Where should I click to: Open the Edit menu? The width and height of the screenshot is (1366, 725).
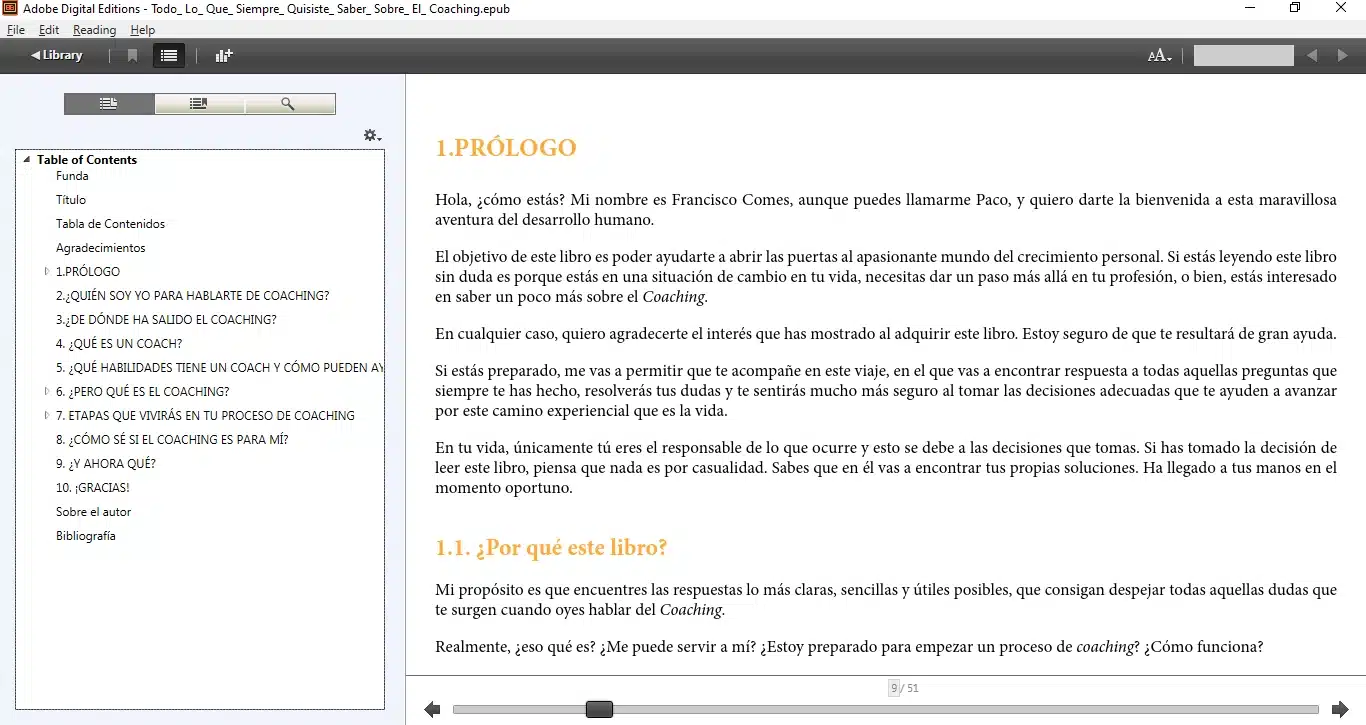(49, 30)
